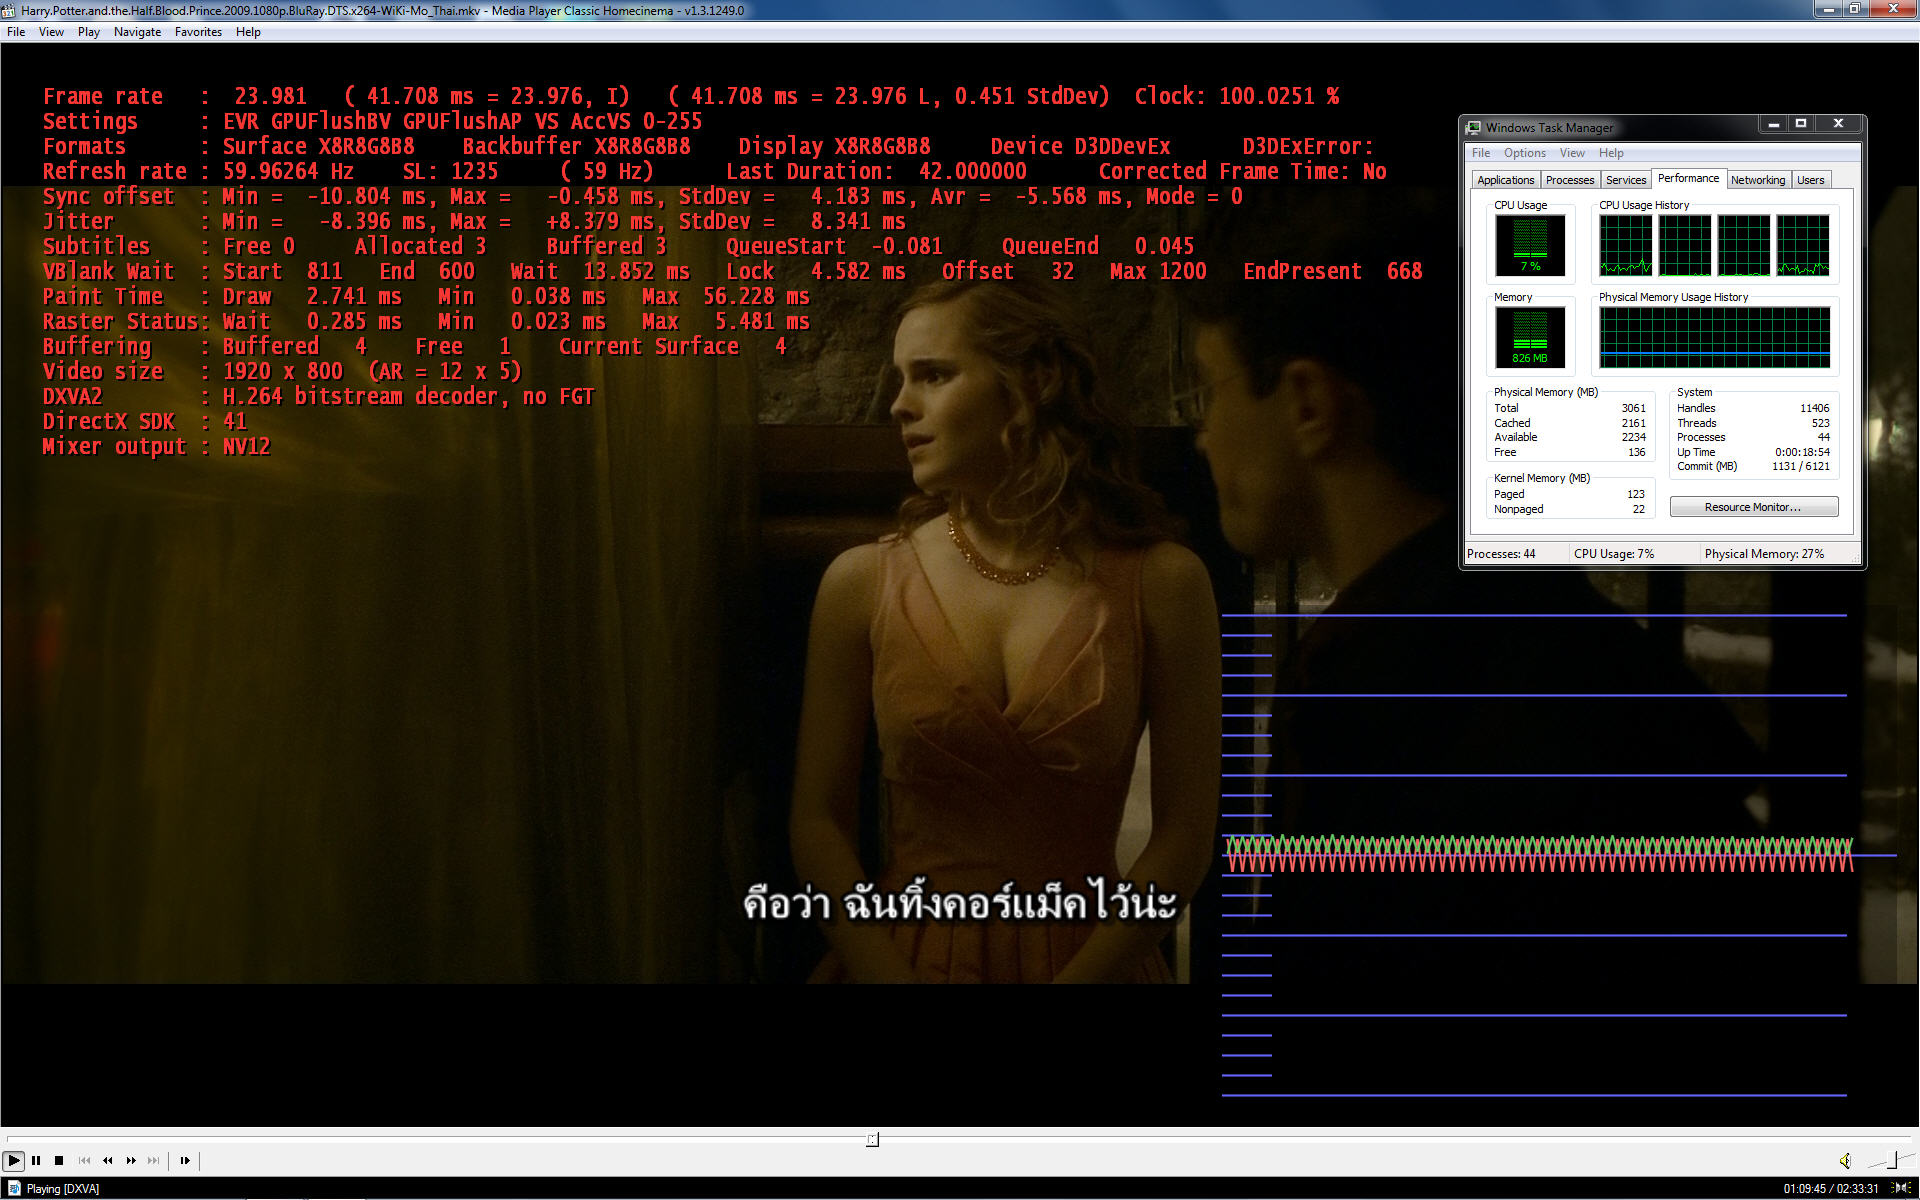1920x1200 pixels.
Task: Pause the video playback
Action: pyautogui.click(x=36, y=1160)
